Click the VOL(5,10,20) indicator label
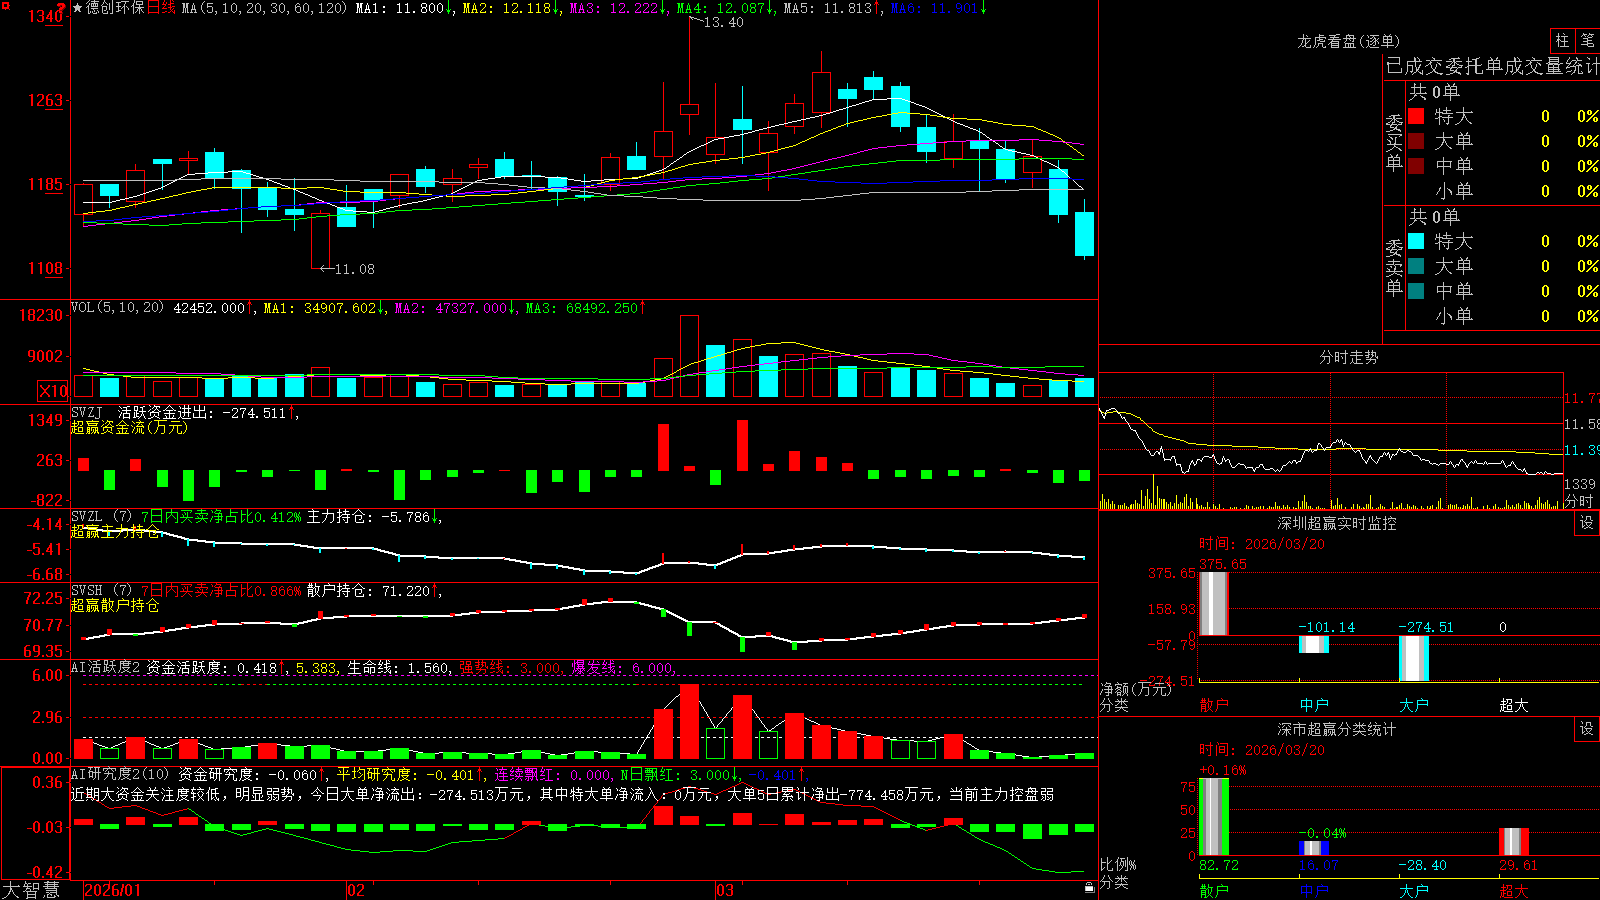Screen dimensions: 1600x900 [x=117, y=308]
